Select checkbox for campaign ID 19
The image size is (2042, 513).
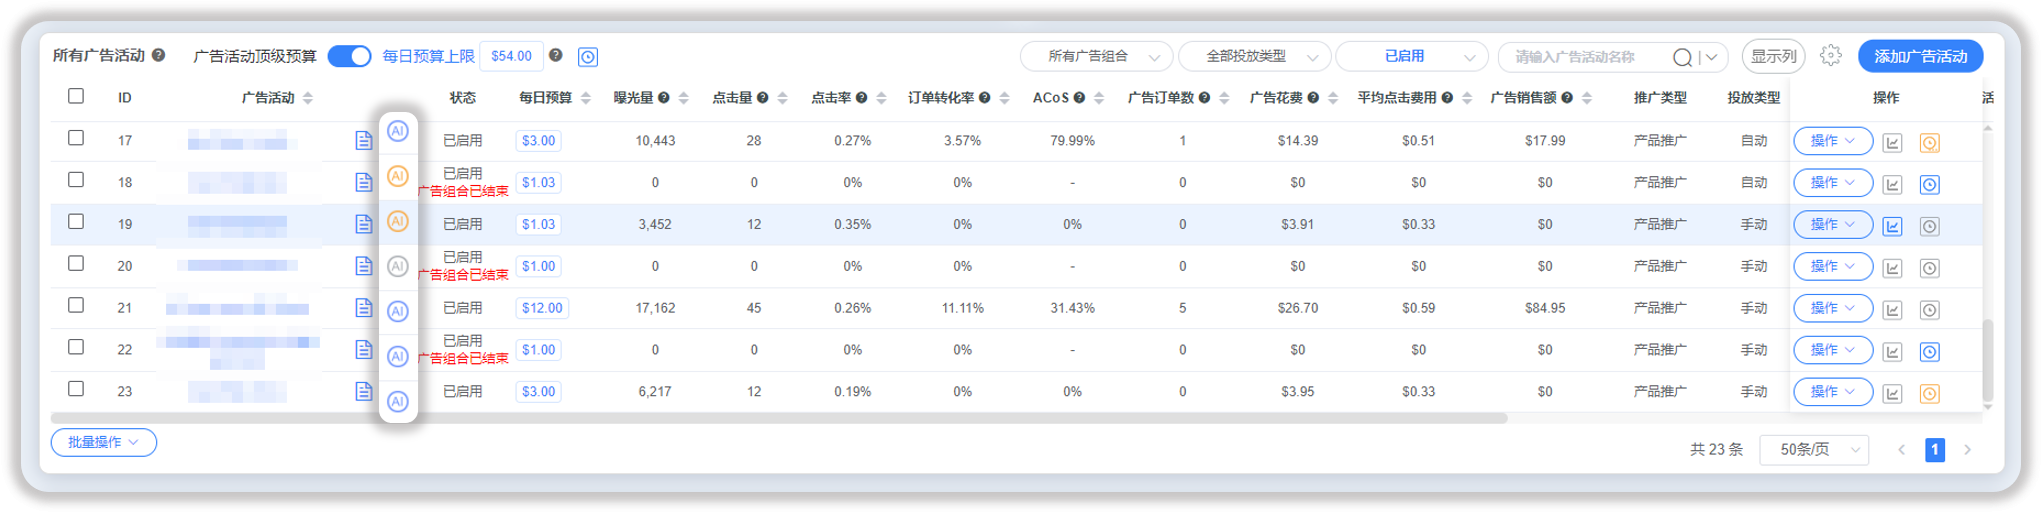tap(76, 222)
